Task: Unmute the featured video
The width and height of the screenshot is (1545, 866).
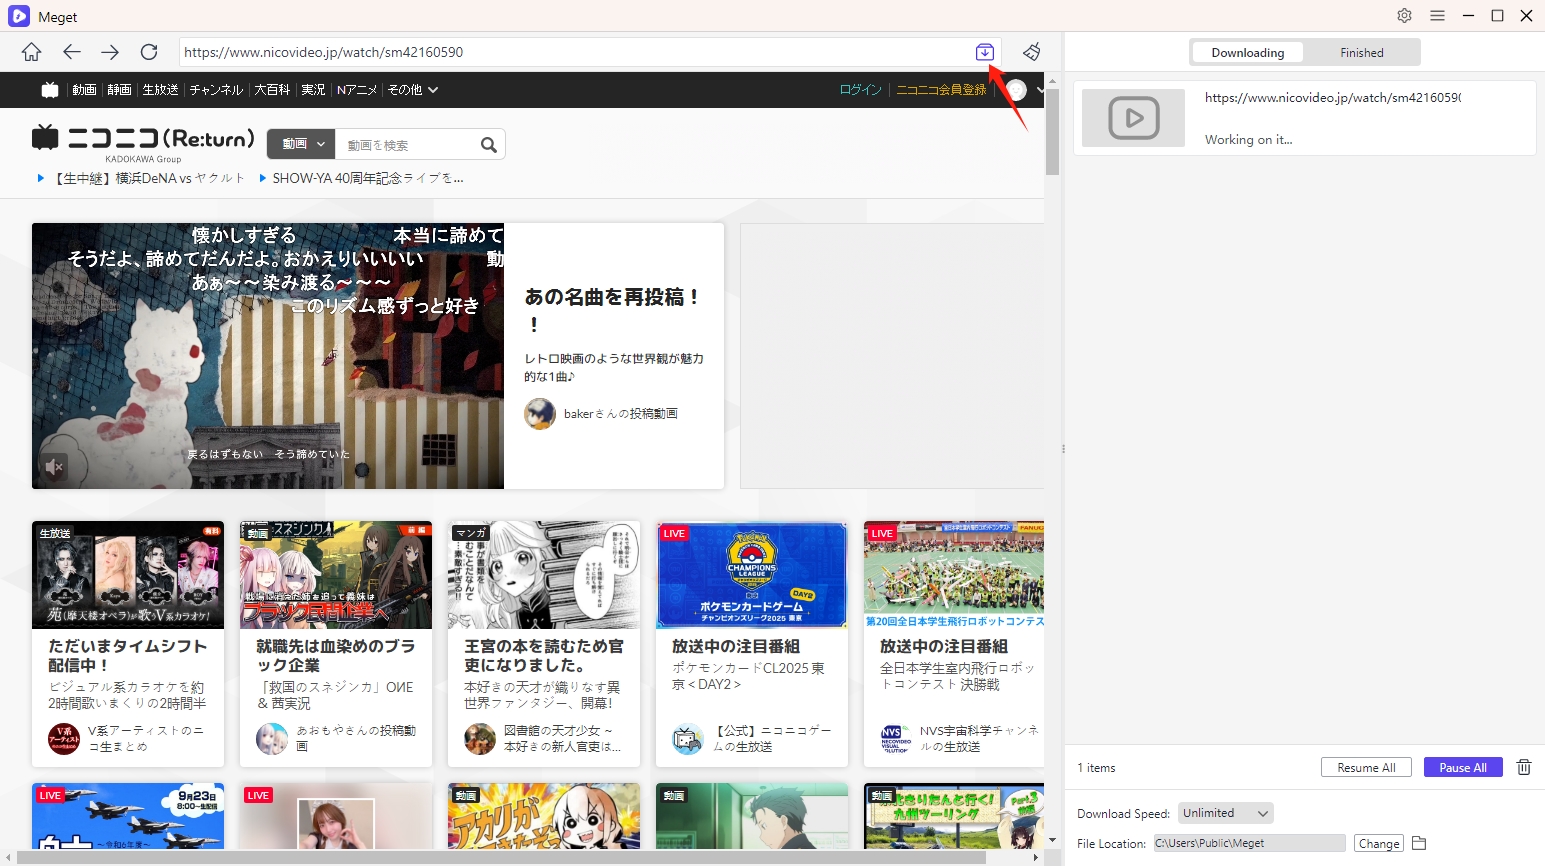Action: 55,466
